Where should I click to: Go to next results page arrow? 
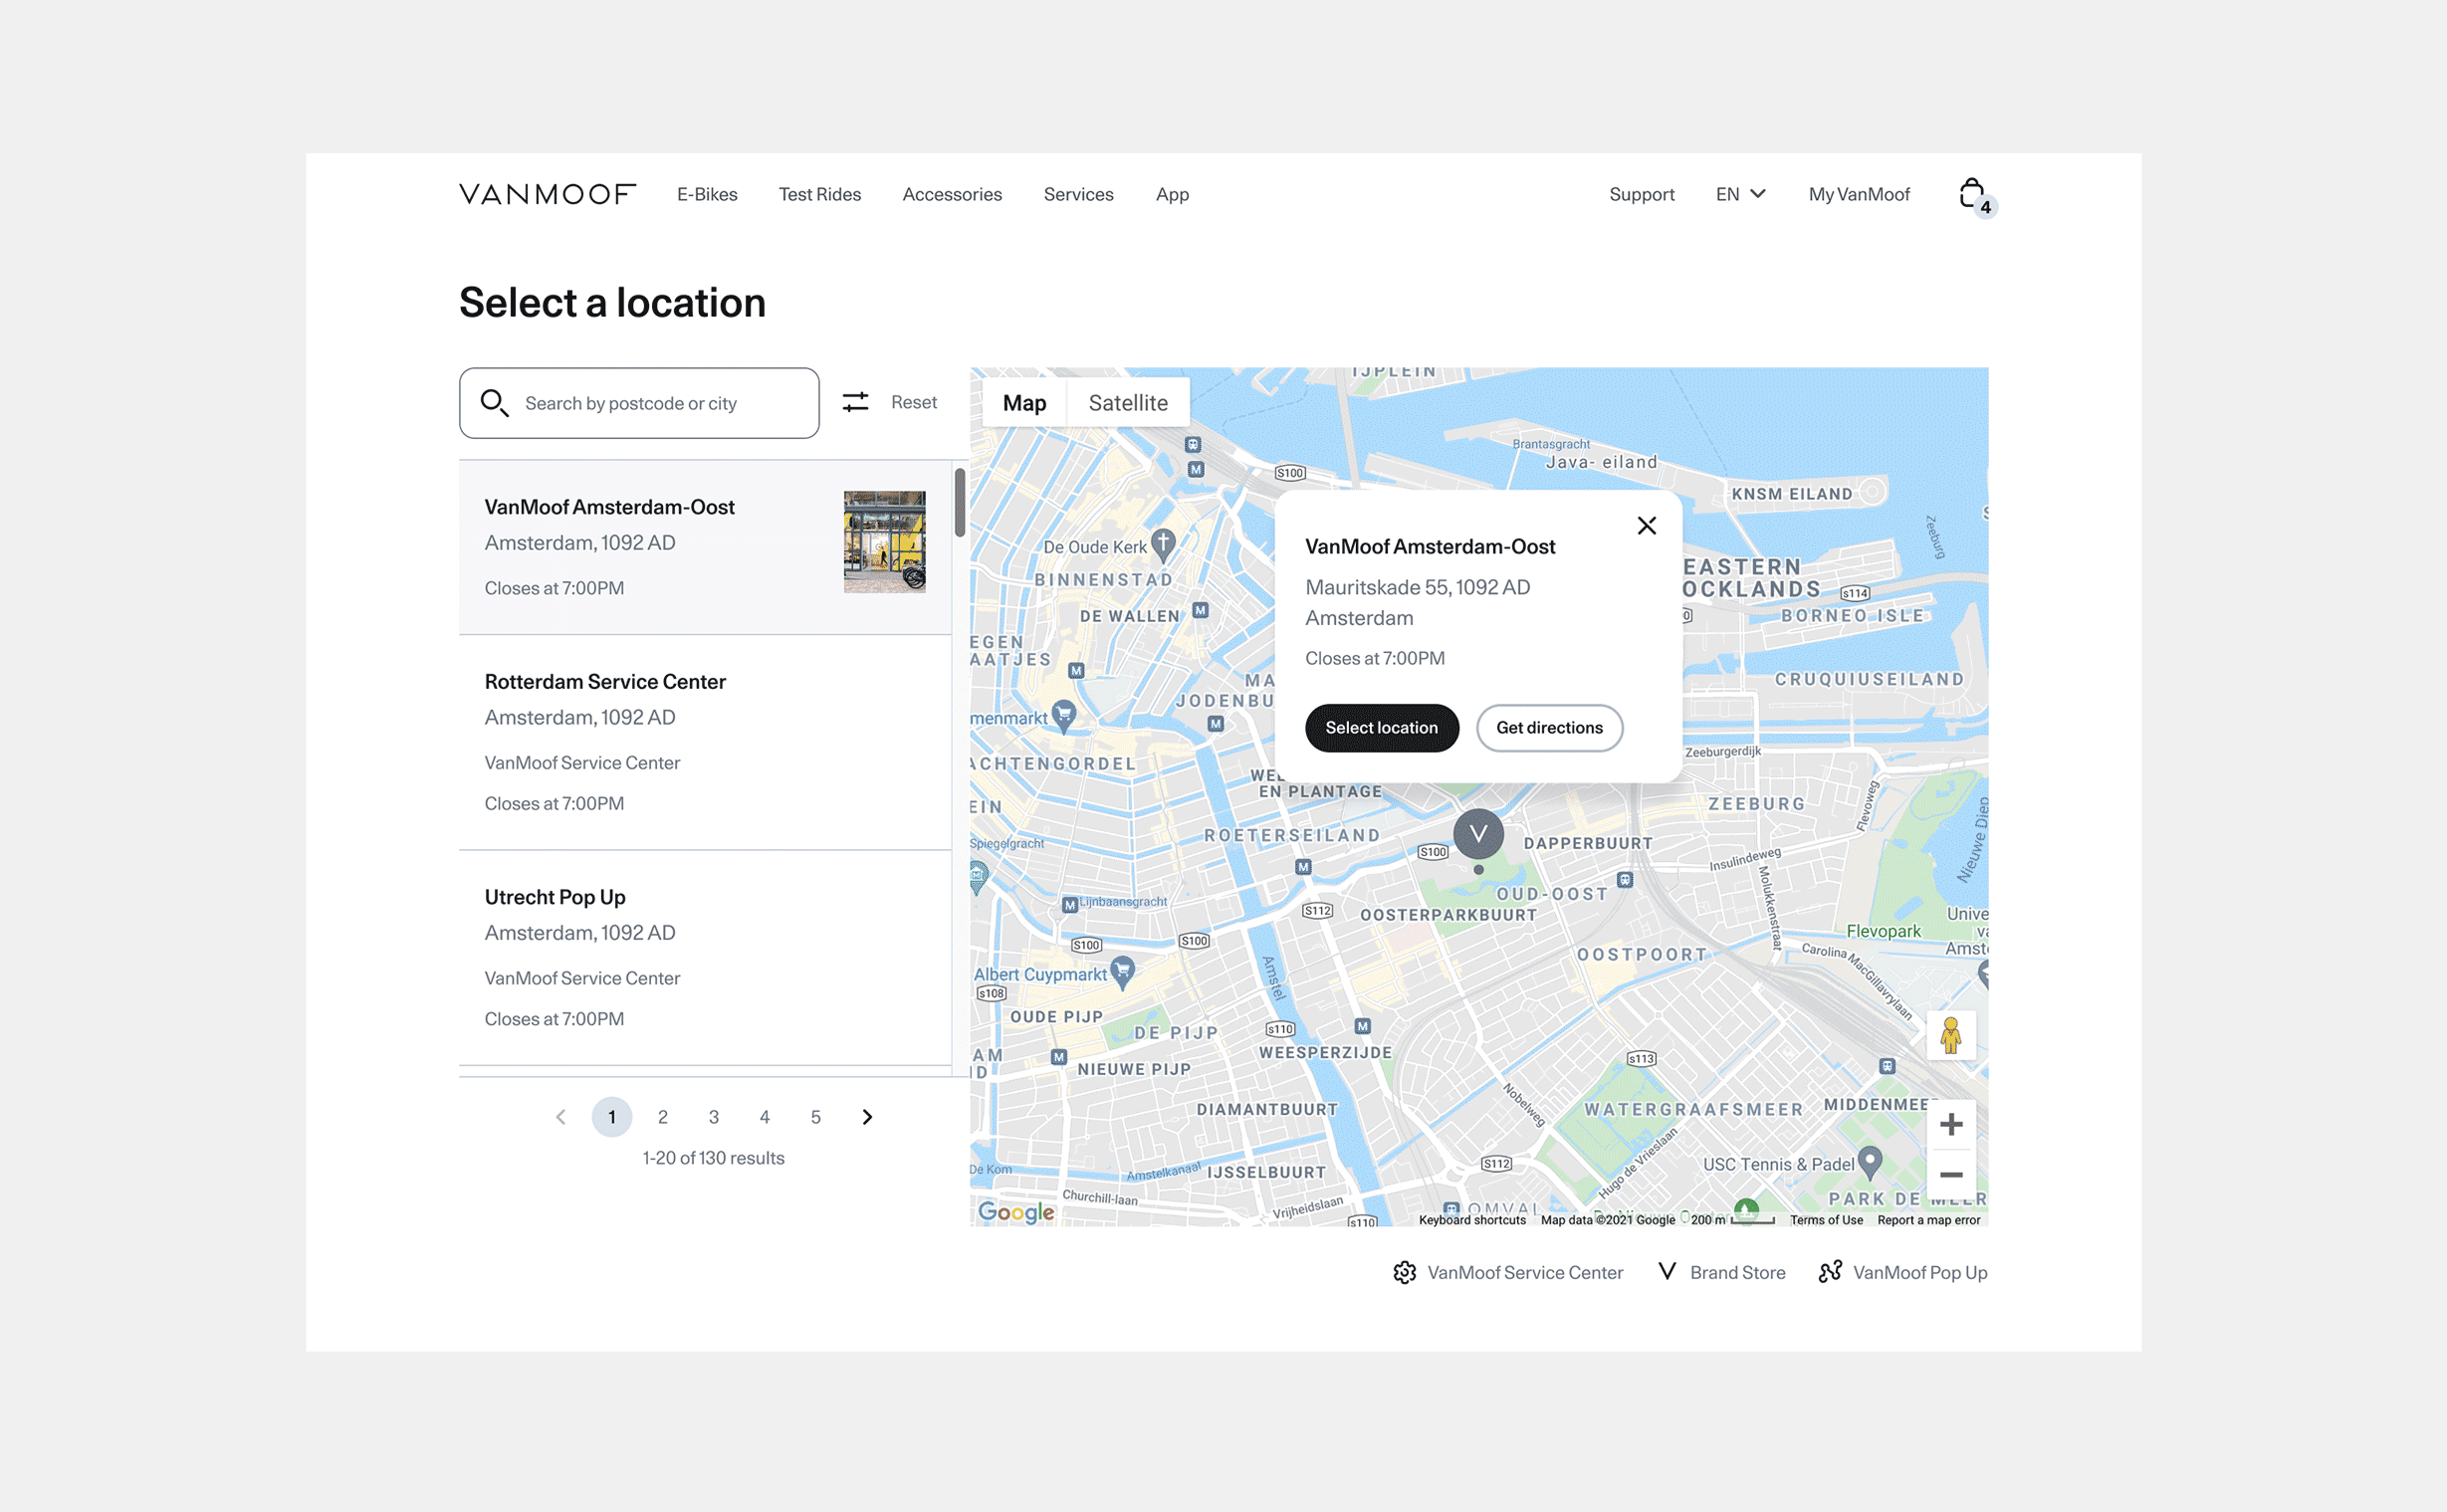pyautogui.click(x=867, y=1117)
